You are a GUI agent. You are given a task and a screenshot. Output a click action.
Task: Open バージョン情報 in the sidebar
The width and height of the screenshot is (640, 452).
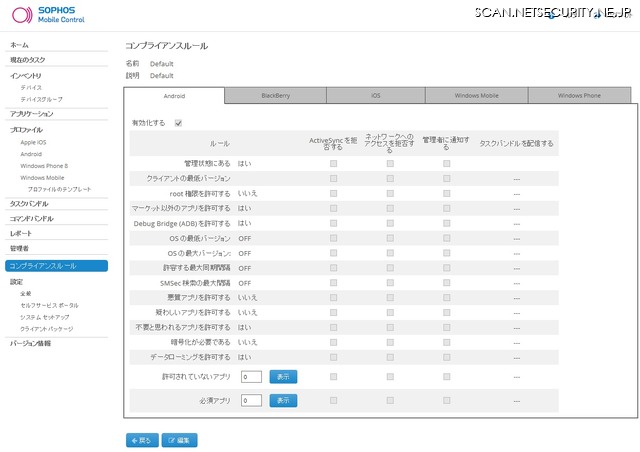[30, 343]
